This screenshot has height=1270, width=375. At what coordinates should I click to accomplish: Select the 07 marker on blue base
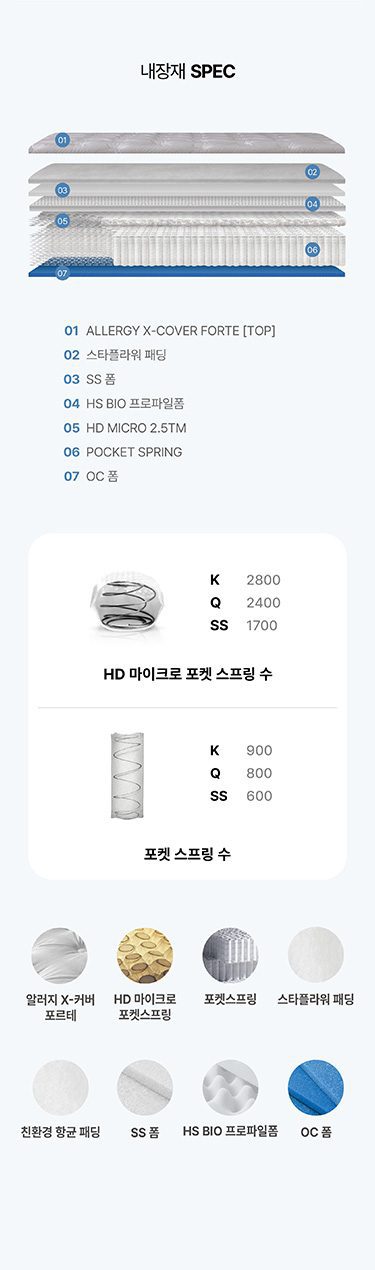62,272
